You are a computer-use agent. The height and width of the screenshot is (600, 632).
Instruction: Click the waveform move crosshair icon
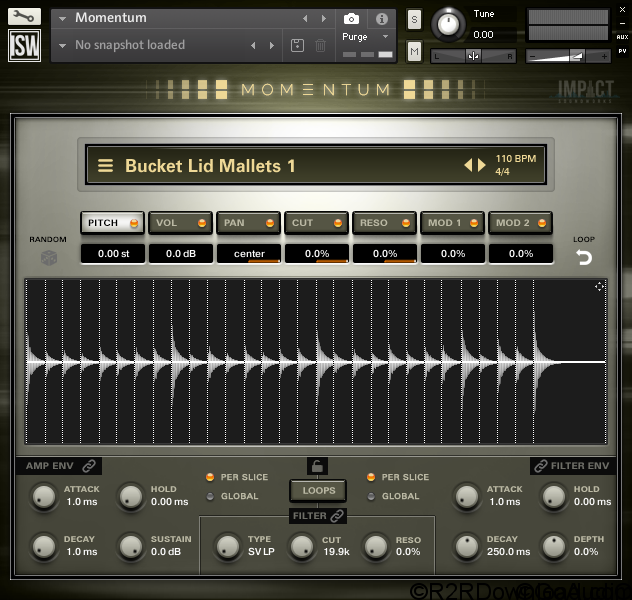tap(599, 287)
